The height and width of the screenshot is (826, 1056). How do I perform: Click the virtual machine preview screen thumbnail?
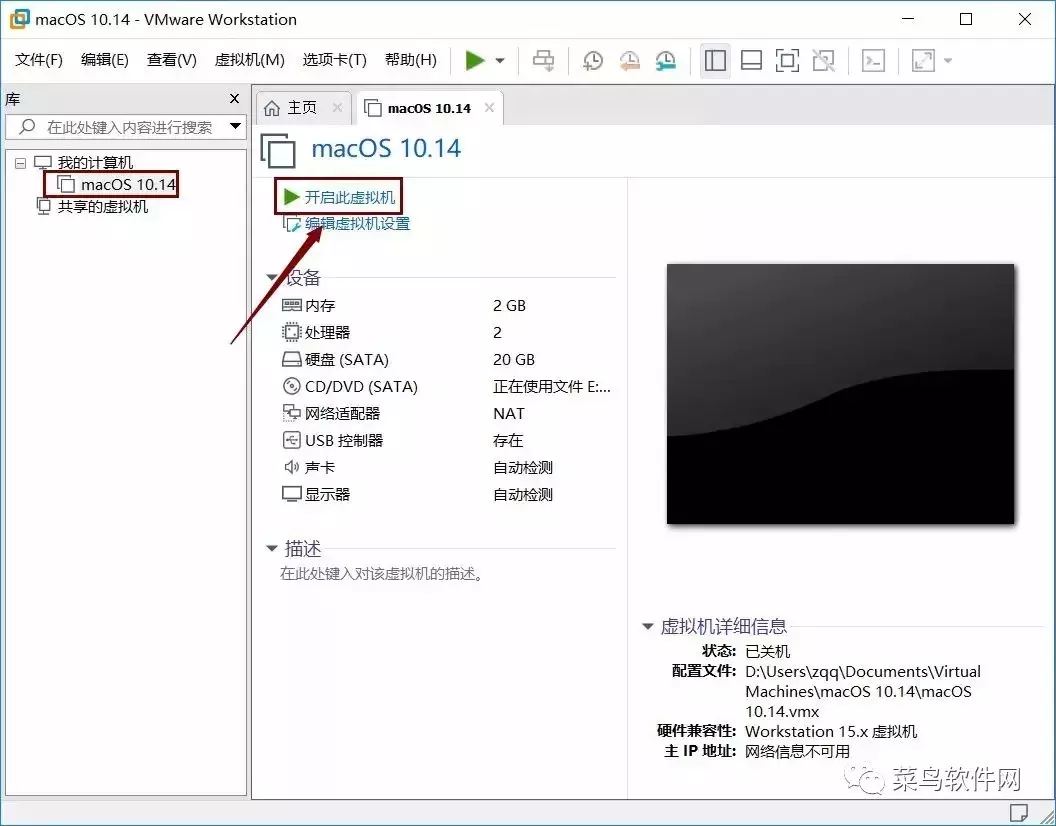(x=841, y=393)
